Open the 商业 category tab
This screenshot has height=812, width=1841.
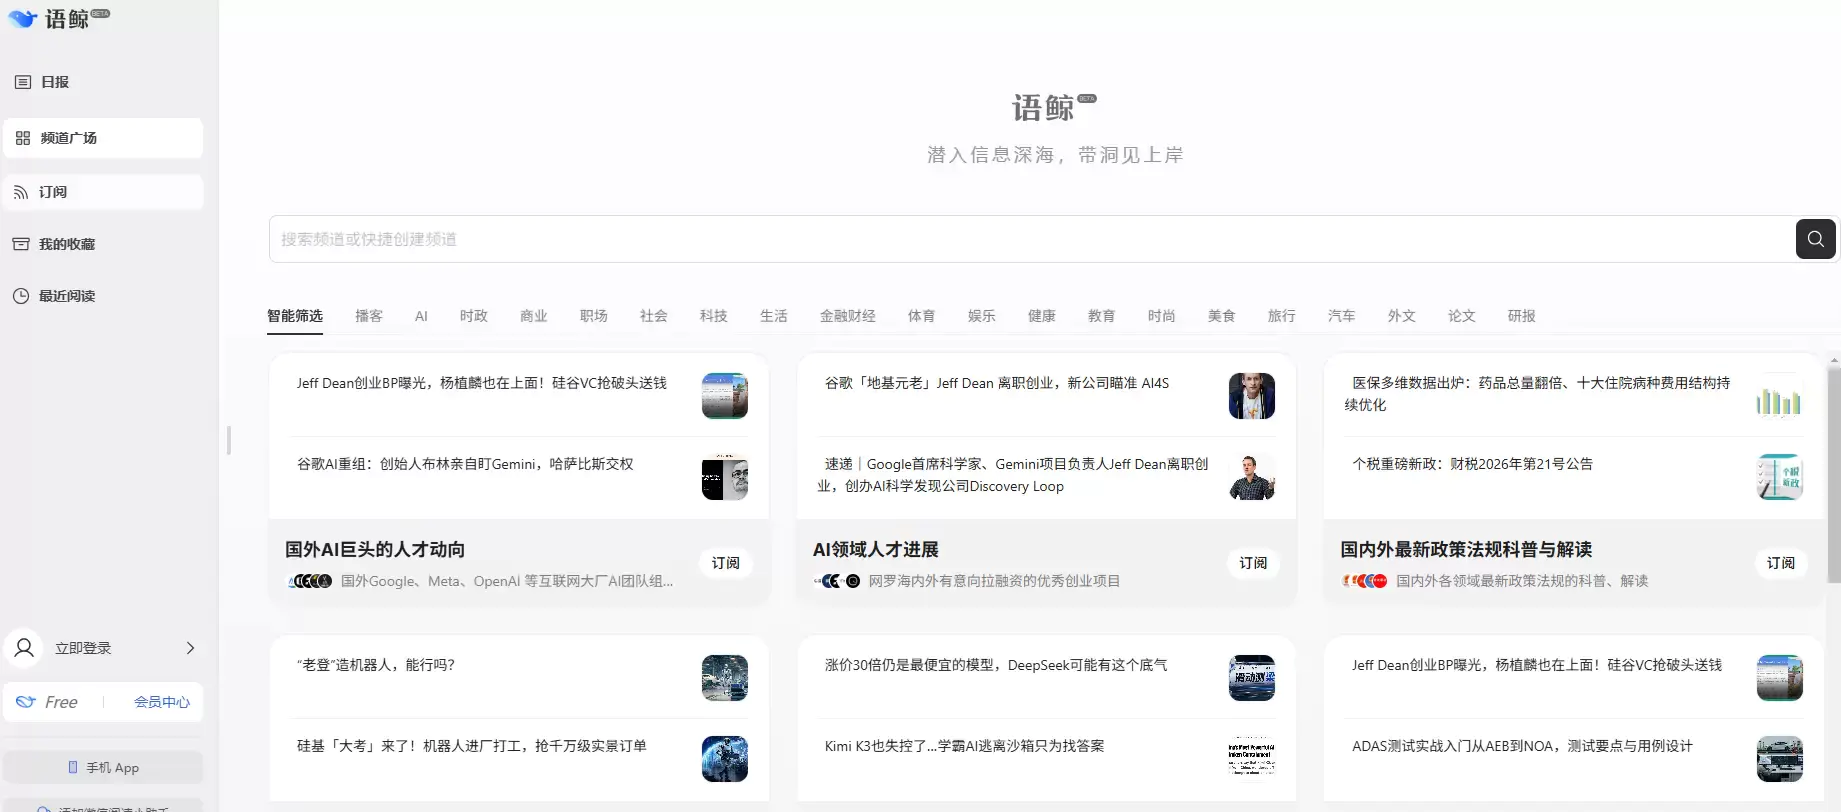[x=534, y=316]
